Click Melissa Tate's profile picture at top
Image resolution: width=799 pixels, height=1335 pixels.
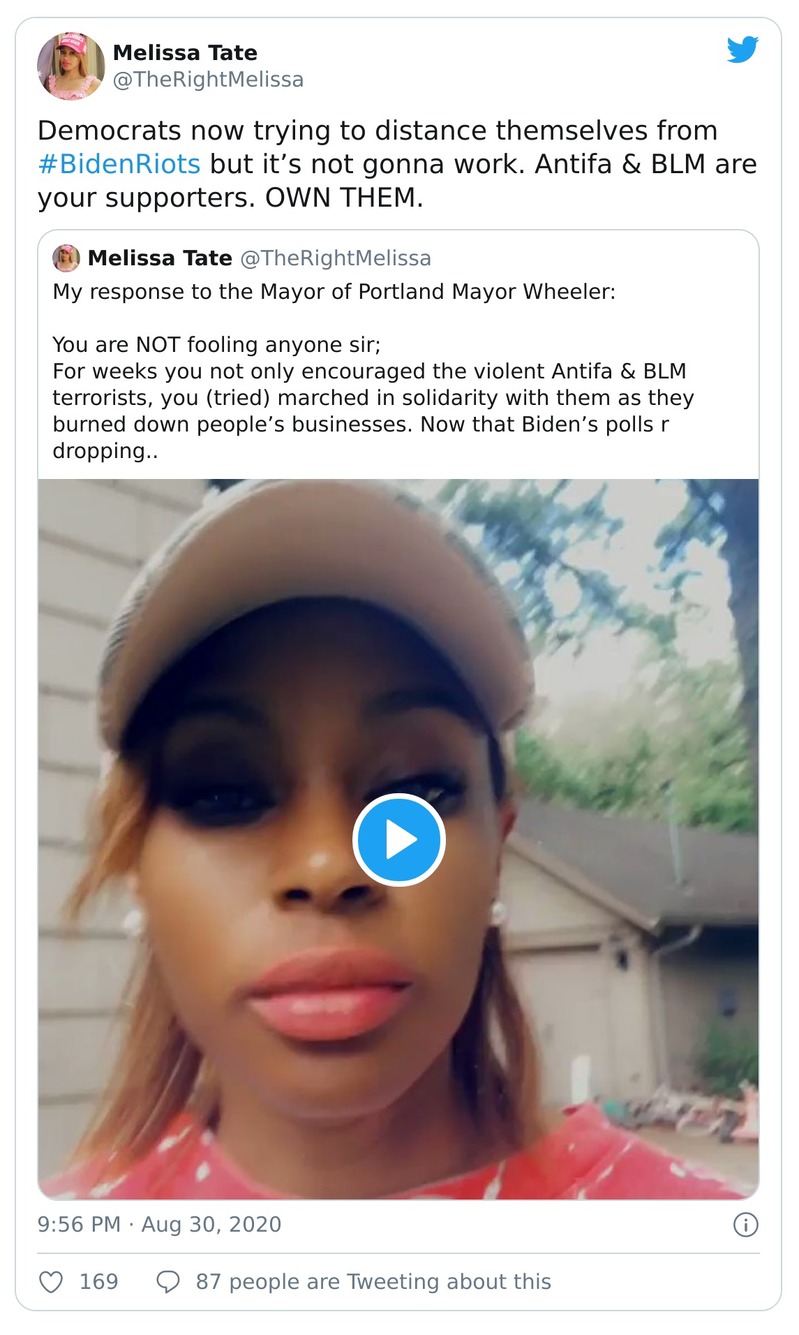[71, 66]
